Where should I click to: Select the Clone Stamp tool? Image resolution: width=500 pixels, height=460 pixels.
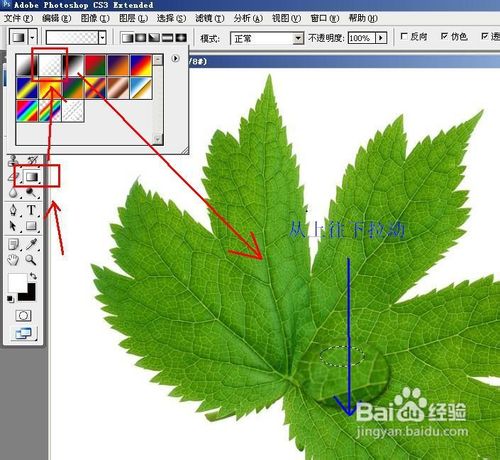[13, 161]
